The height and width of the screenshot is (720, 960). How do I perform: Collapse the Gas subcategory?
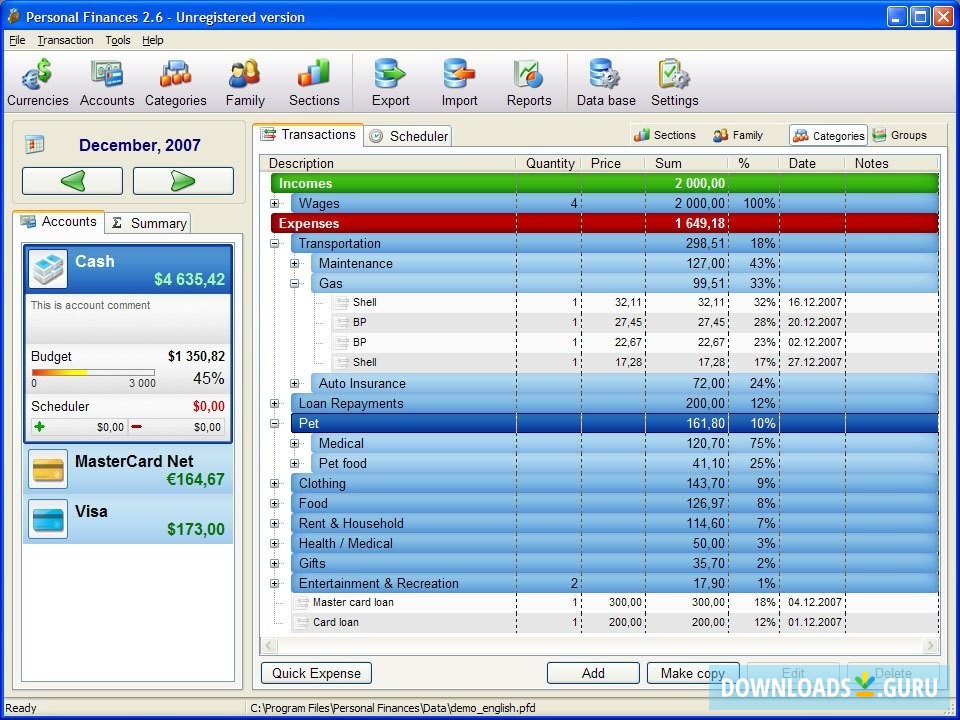click(295, 284)
